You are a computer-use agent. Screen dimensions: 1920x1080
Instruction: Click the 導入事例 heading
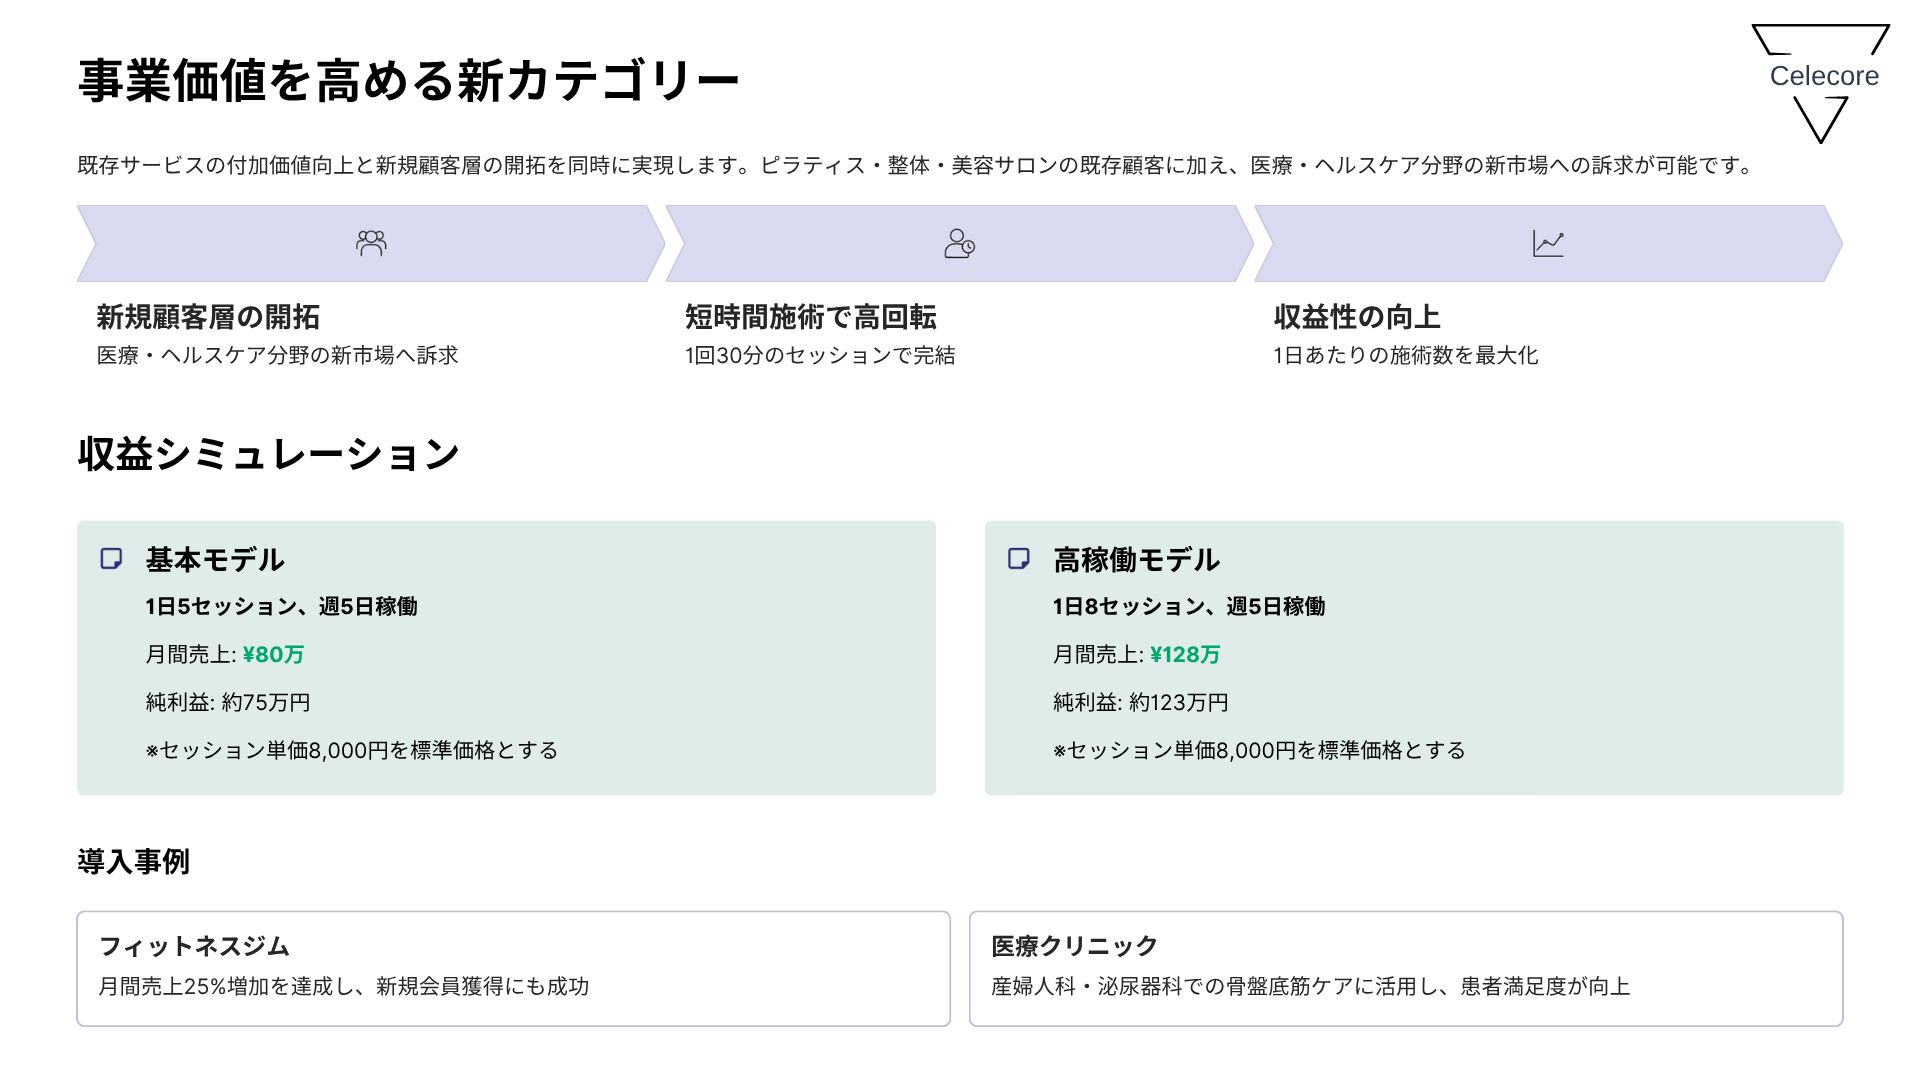[133, 861]
